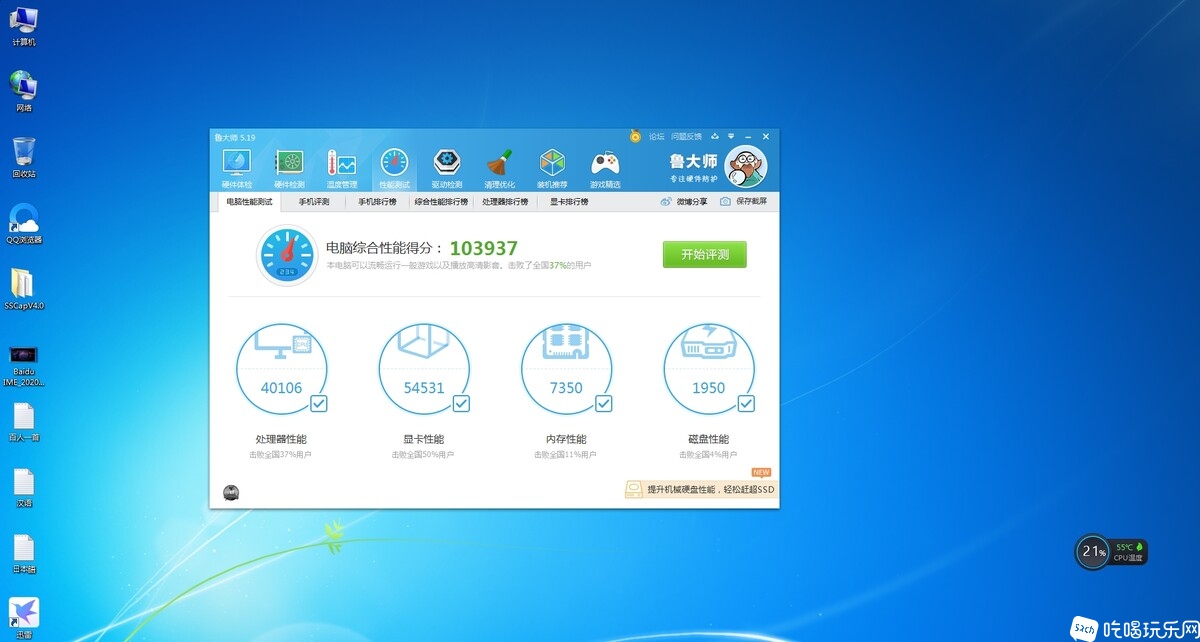Open the 网络 network desktop icon
This screenshot has width=1200, height=642.
point(23,91)
